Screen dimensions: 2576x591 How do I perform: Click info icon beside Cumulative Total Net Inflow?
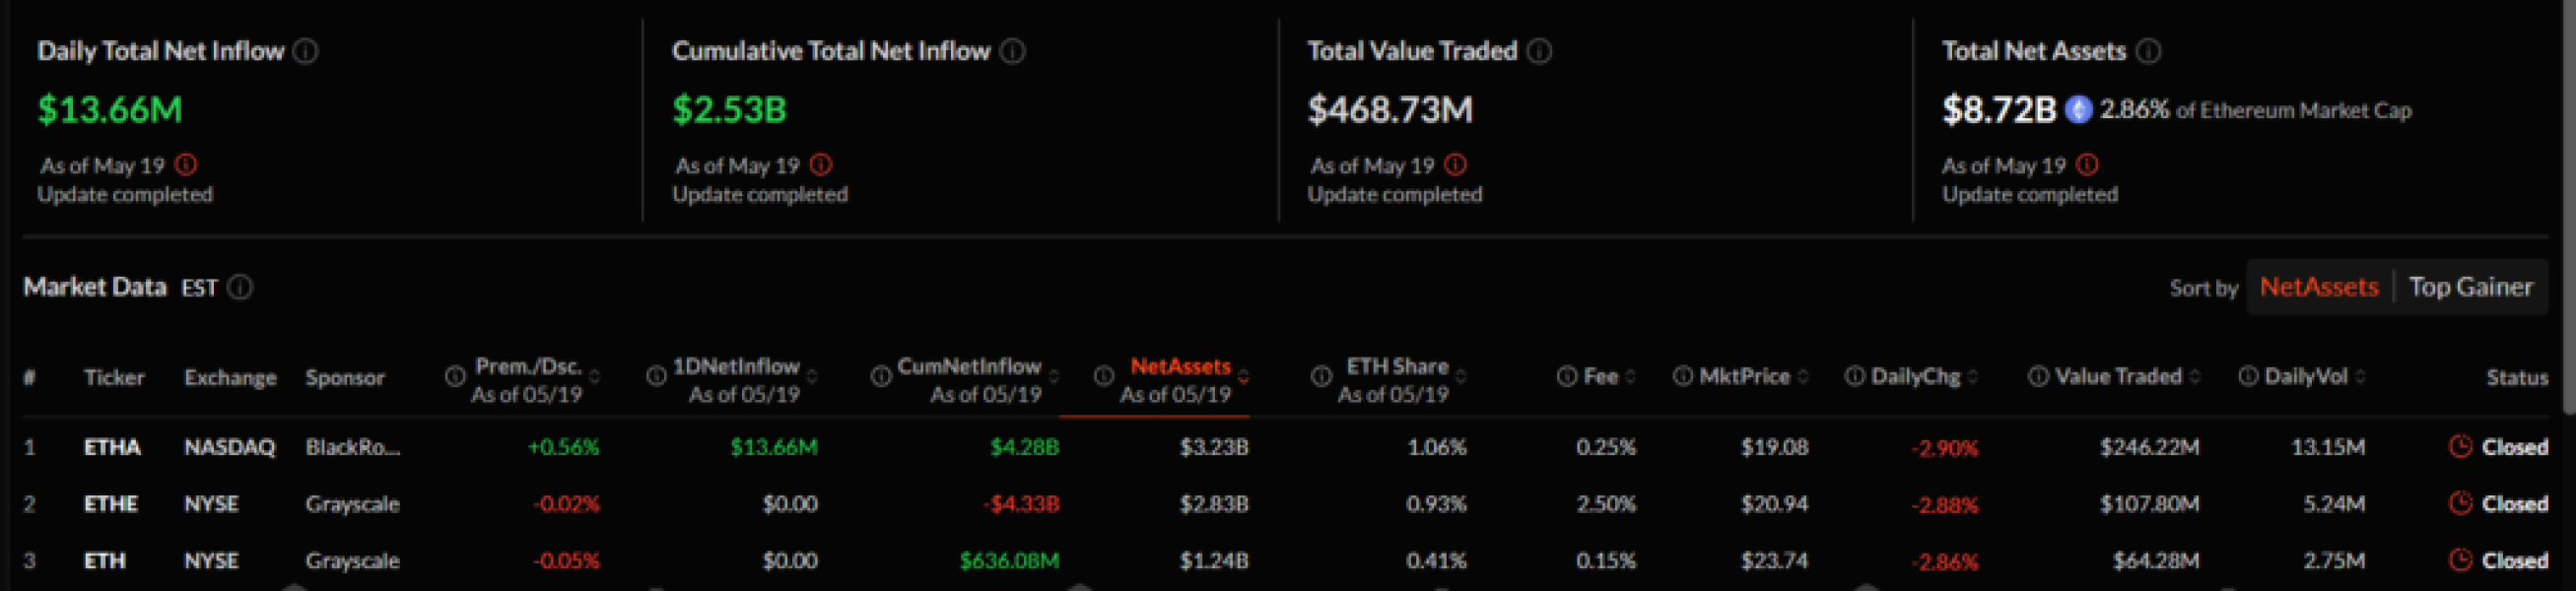pyautogui.click(x=1013, y=51)
